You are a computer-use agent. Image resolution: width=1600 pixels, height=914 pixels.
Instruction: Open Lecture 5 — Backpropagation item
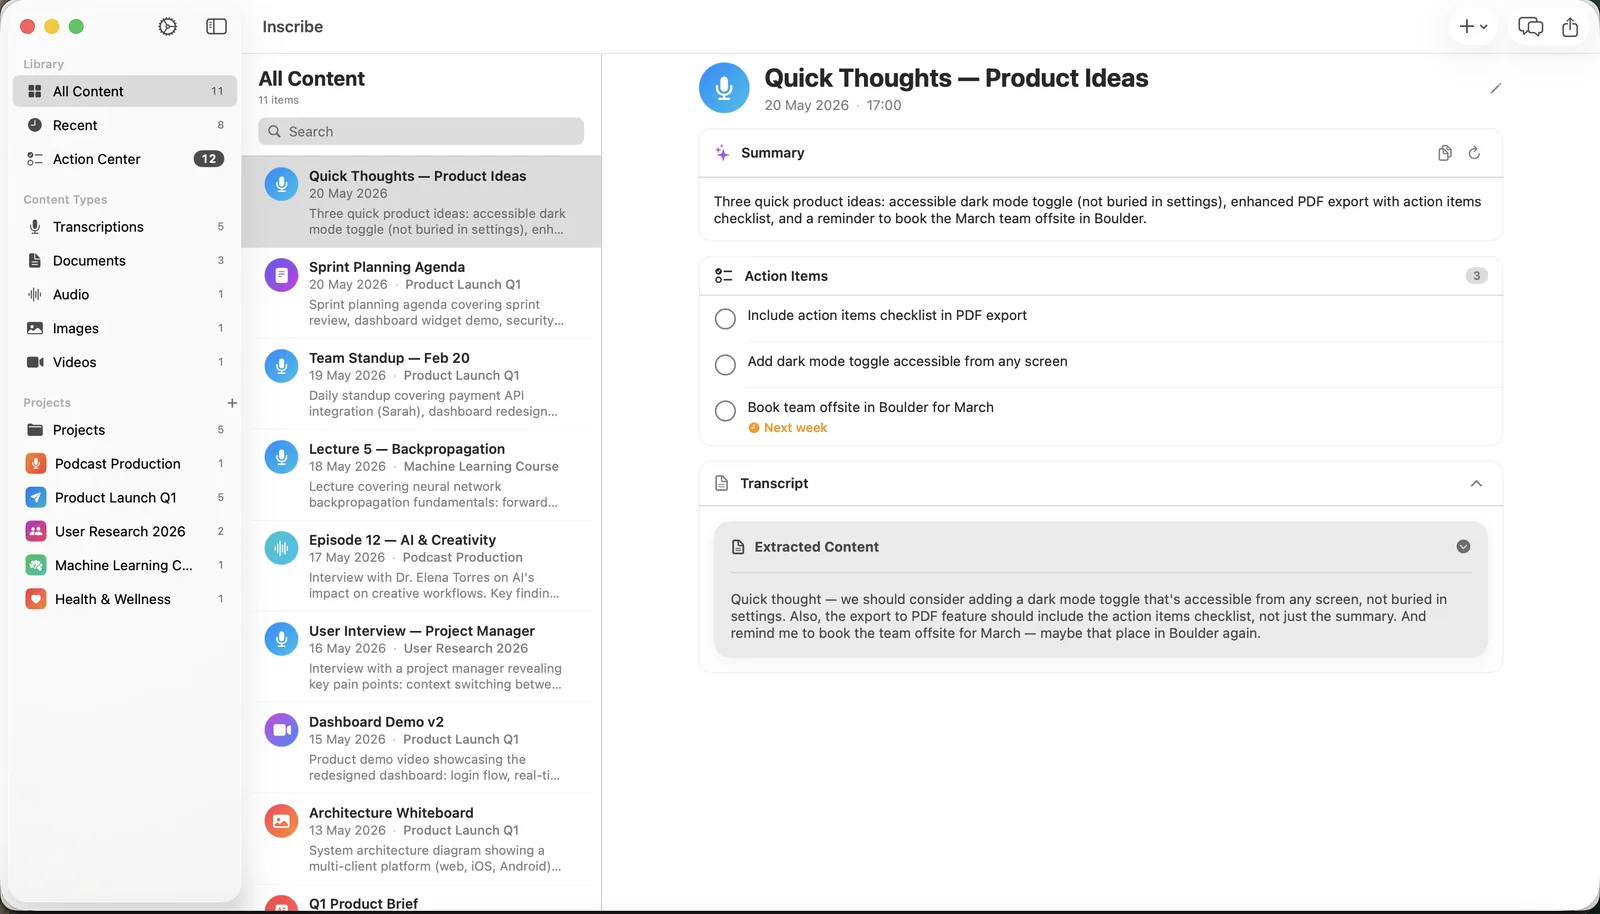[x=421, y=475]
